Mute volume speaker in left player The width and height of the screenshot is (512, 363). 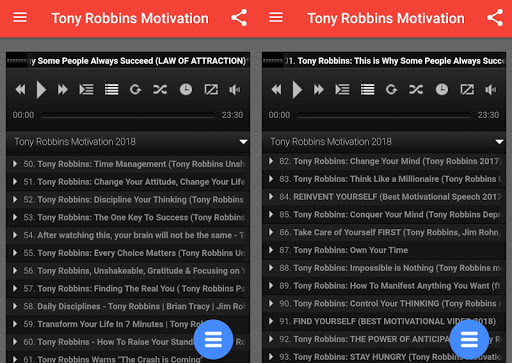[x=234, y=89]
